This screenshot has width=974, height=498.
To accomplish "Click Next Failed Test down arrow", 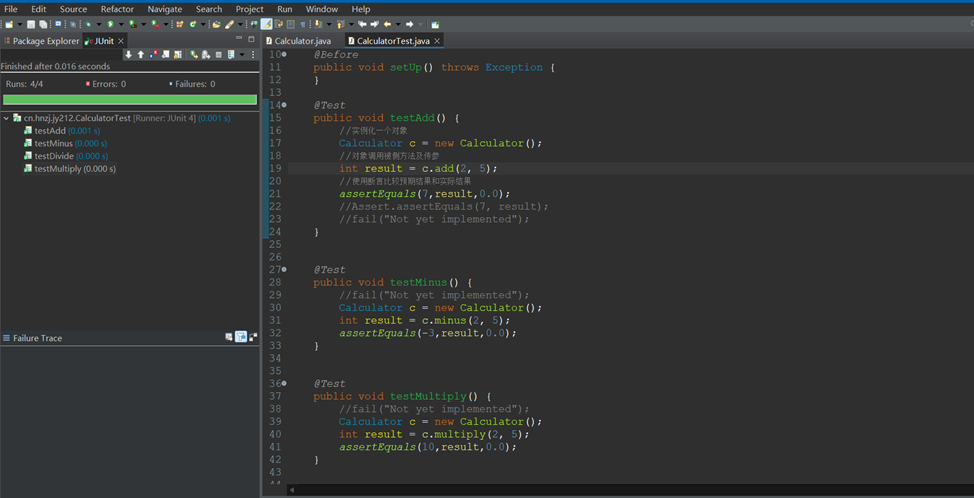I will tap(129, 54).
